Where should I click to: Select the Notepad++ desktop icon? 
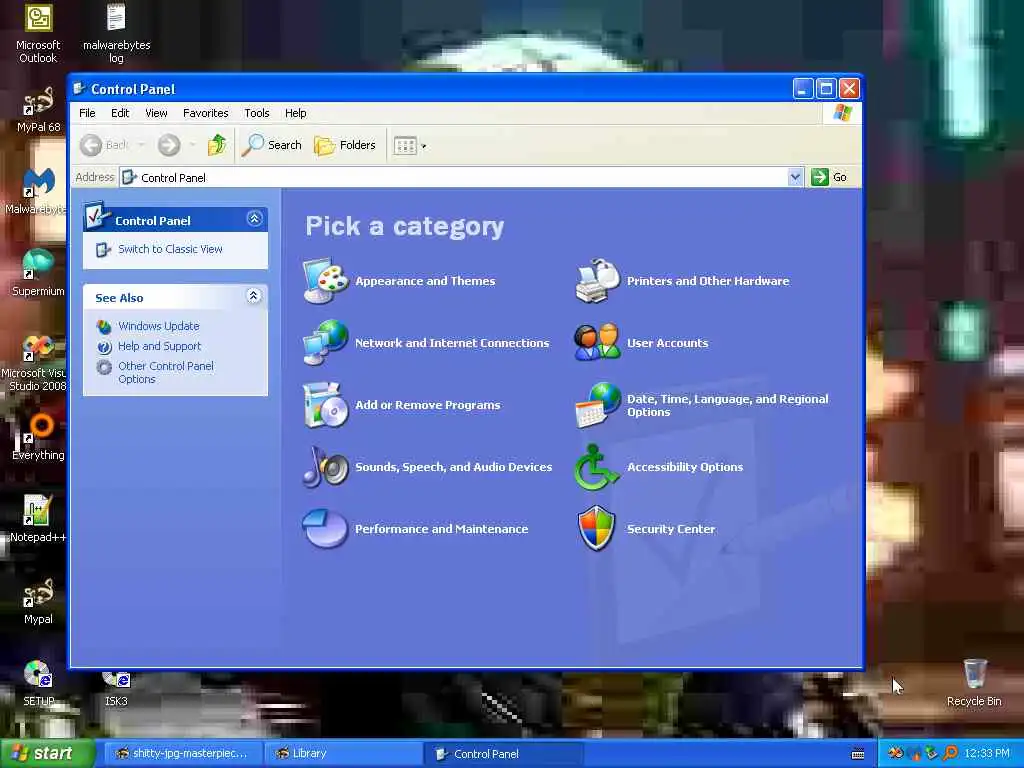[x=38, y=519]
